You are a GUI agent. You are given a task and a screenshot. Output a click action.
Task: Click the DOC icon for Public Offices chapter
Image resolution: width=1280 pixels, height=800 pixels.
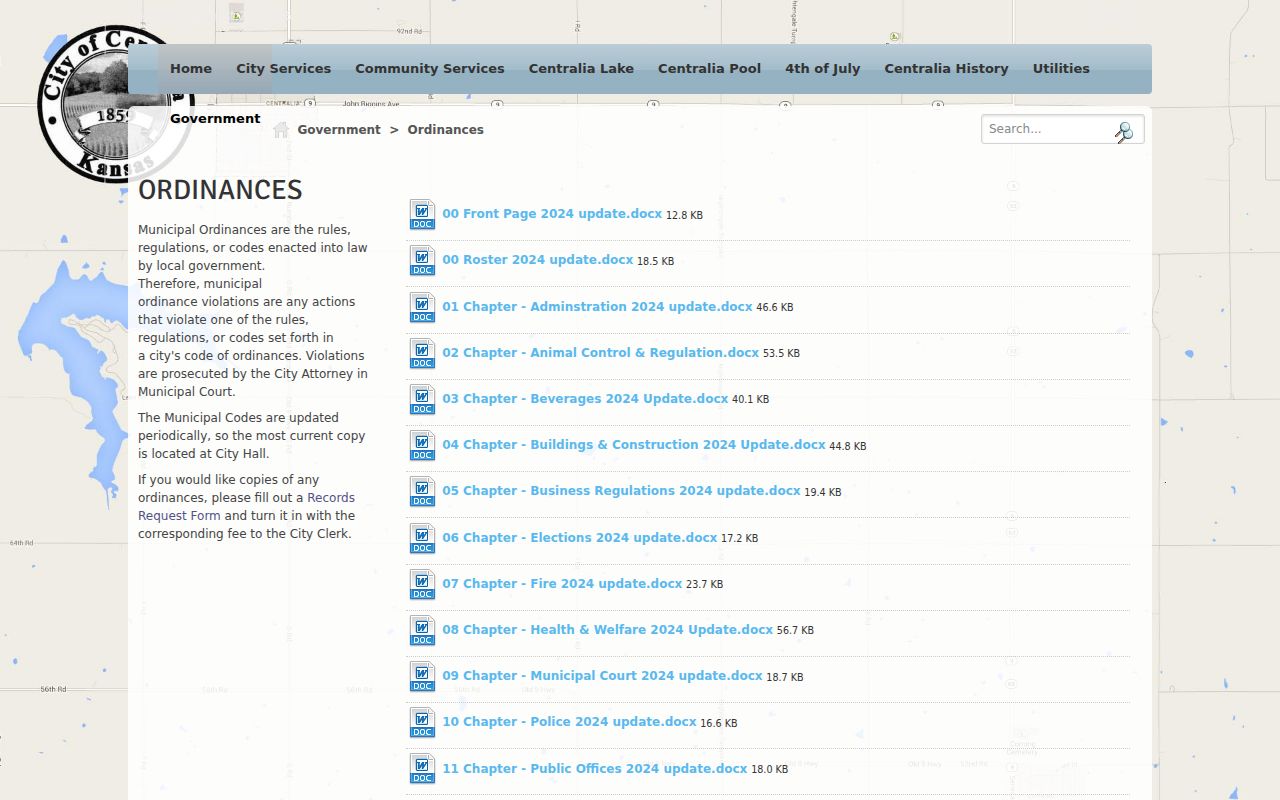[422, 770]
